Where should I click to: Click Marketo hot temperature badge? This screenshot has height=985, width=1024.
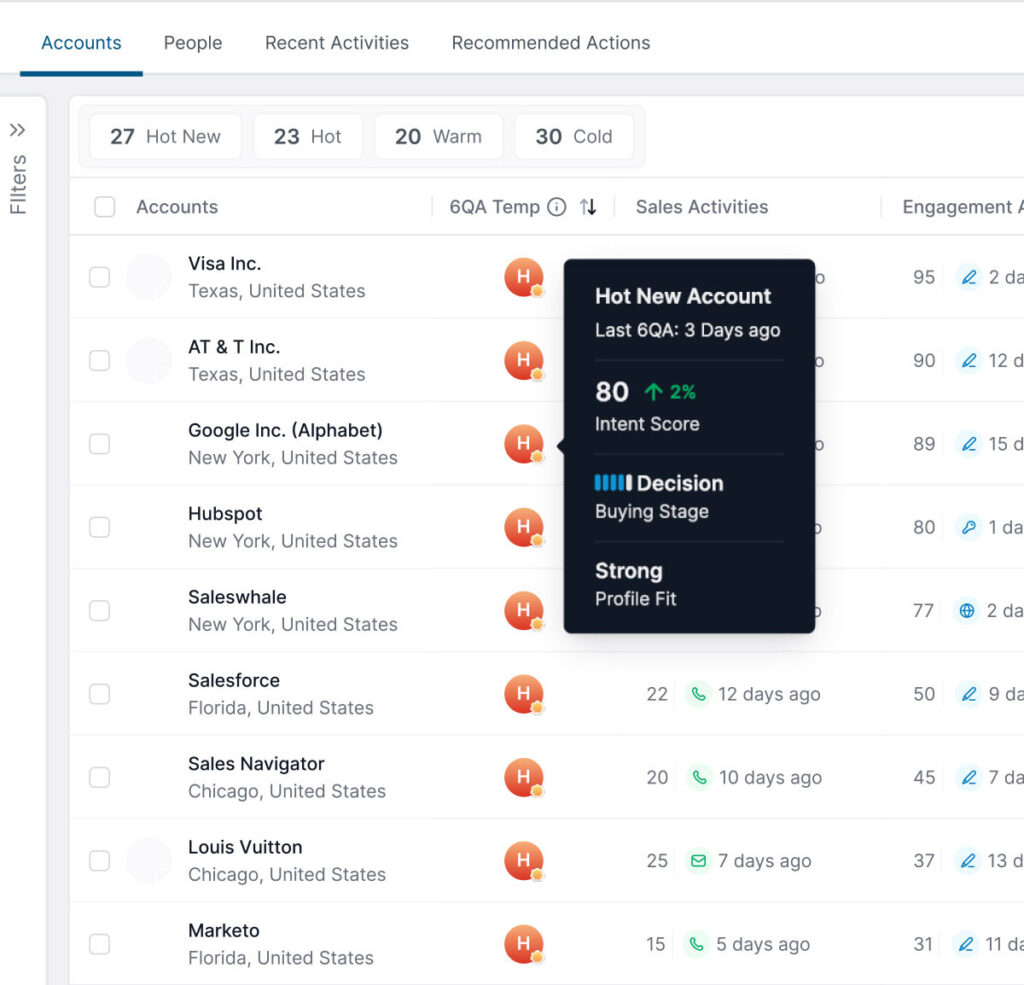tap(523, 944)
